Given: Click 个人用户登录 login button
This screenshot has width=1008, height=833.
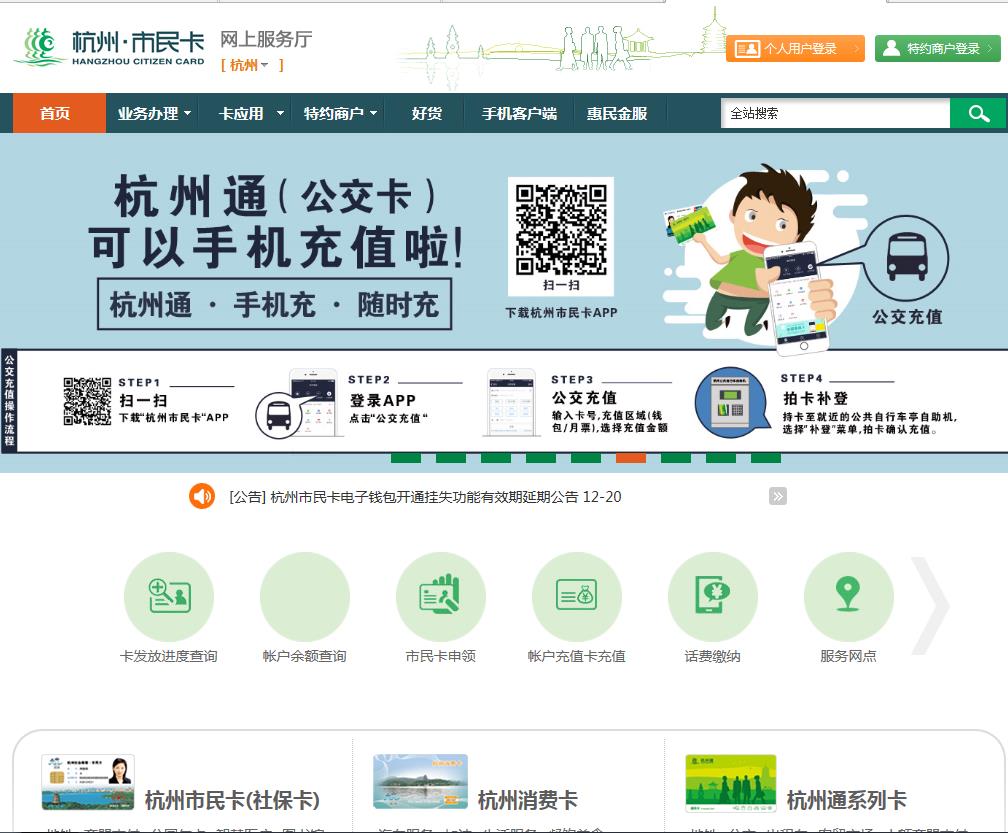Looking at the screenshot, I should tap(795, 48).
